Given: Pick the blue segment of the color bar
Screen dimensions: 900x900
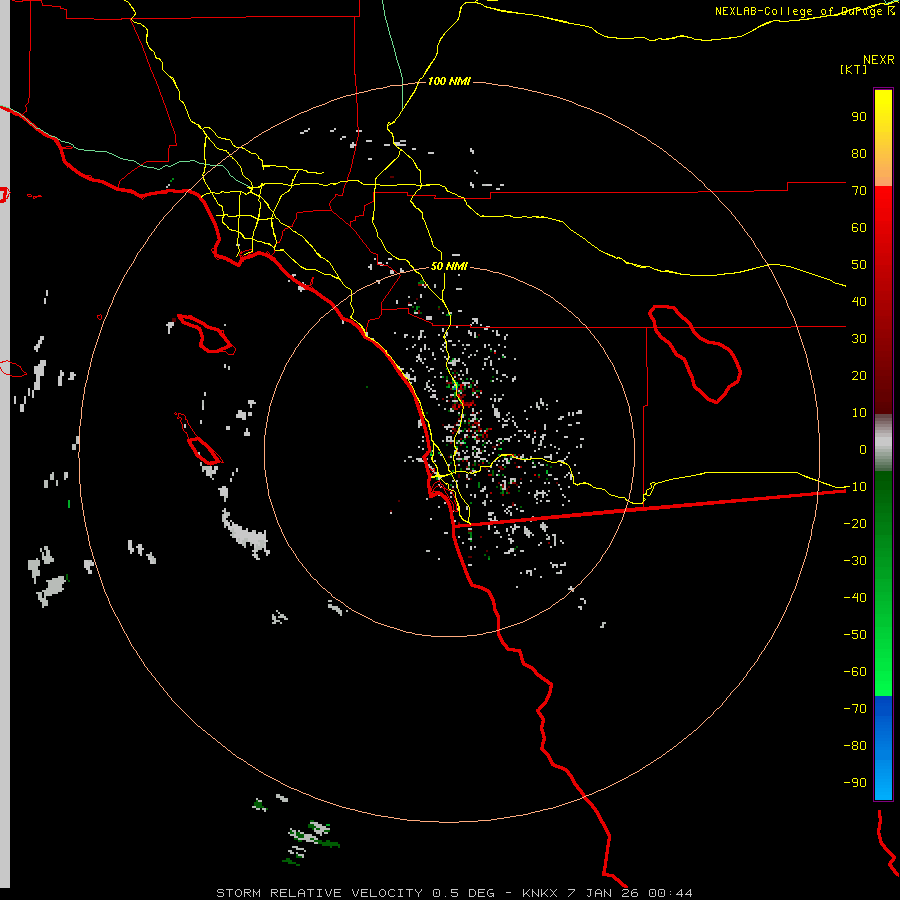Looking at the screenshot, I should [x=883, y=747].
